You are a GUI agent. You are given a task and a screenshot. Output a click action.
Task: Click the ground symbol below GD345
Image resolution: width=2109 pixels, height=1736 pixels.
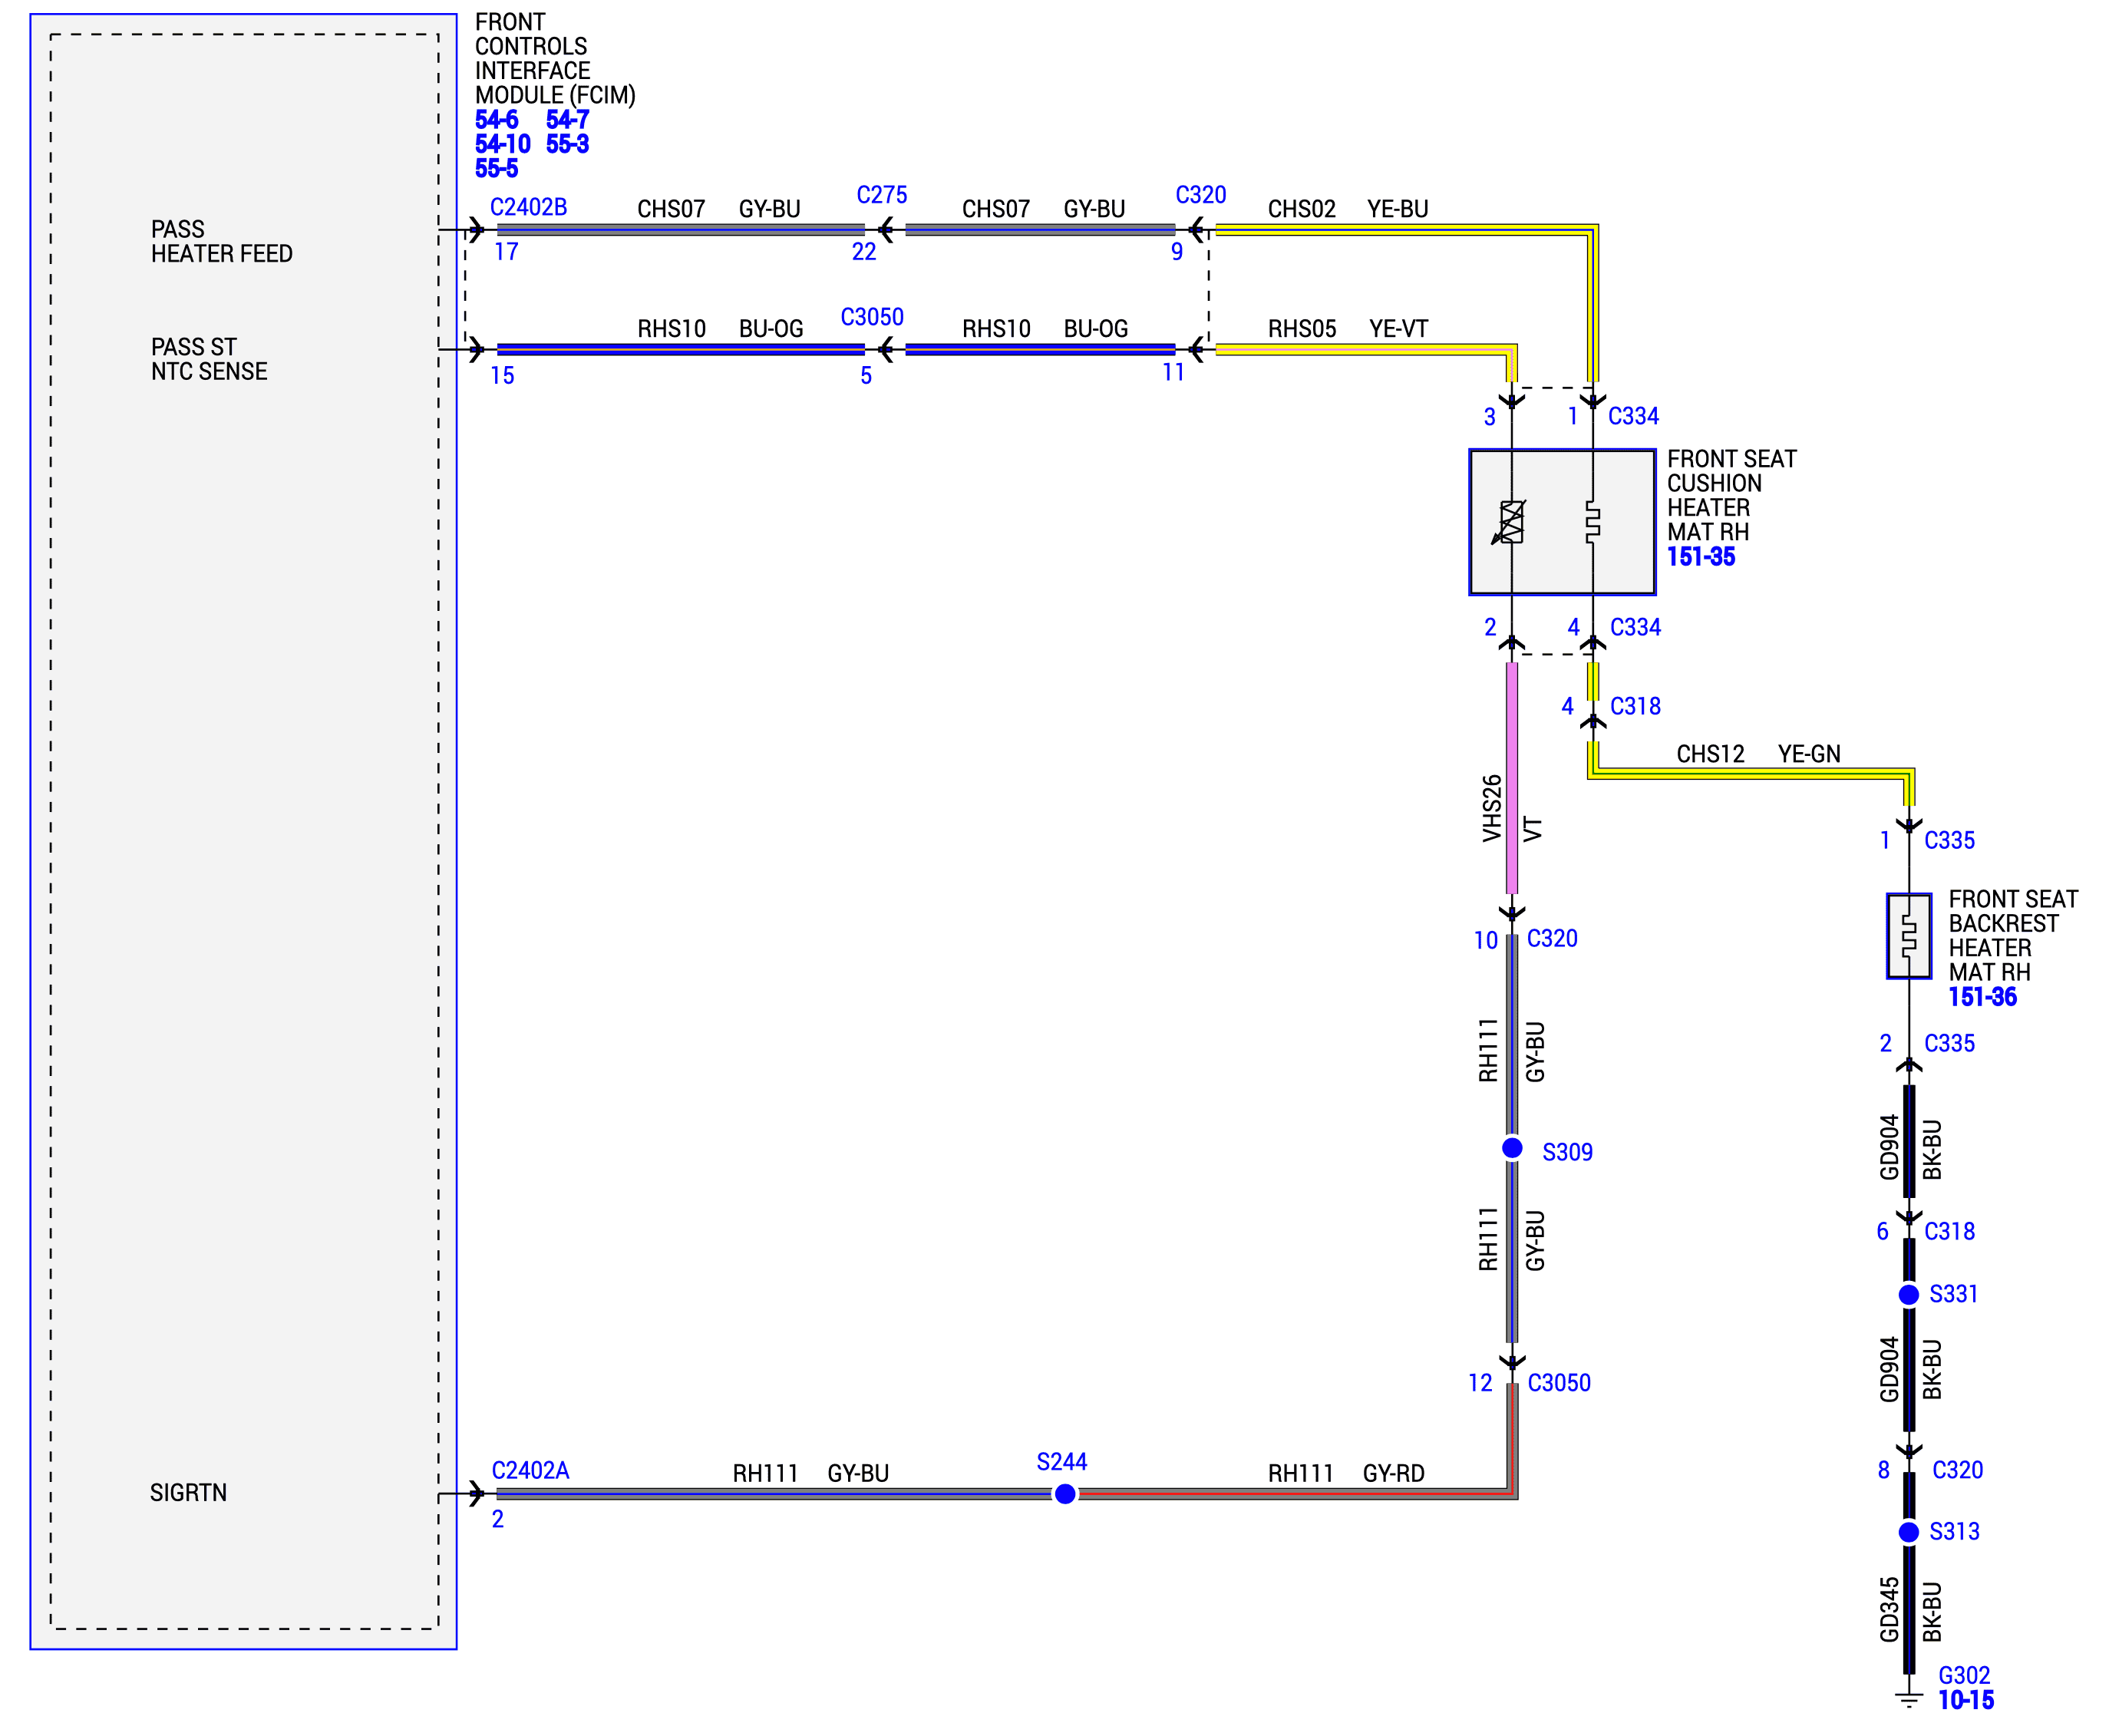1909,1698
